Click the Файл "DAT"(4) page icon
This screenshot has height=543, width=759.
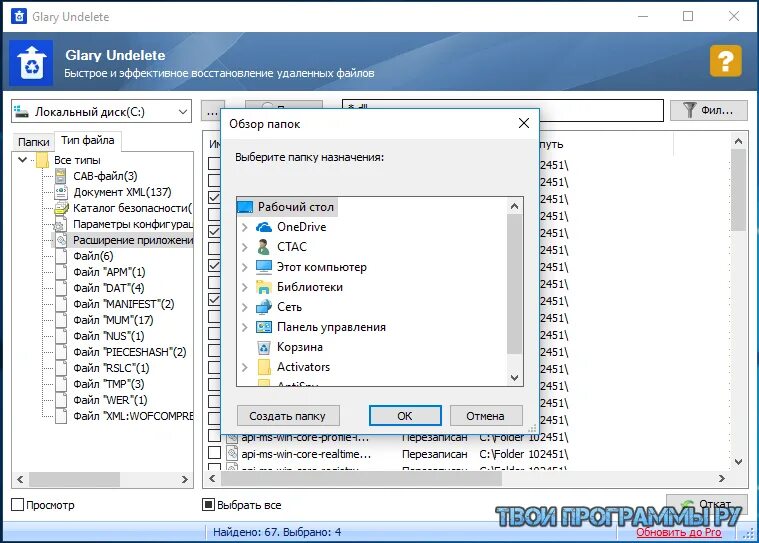[61, 288]
